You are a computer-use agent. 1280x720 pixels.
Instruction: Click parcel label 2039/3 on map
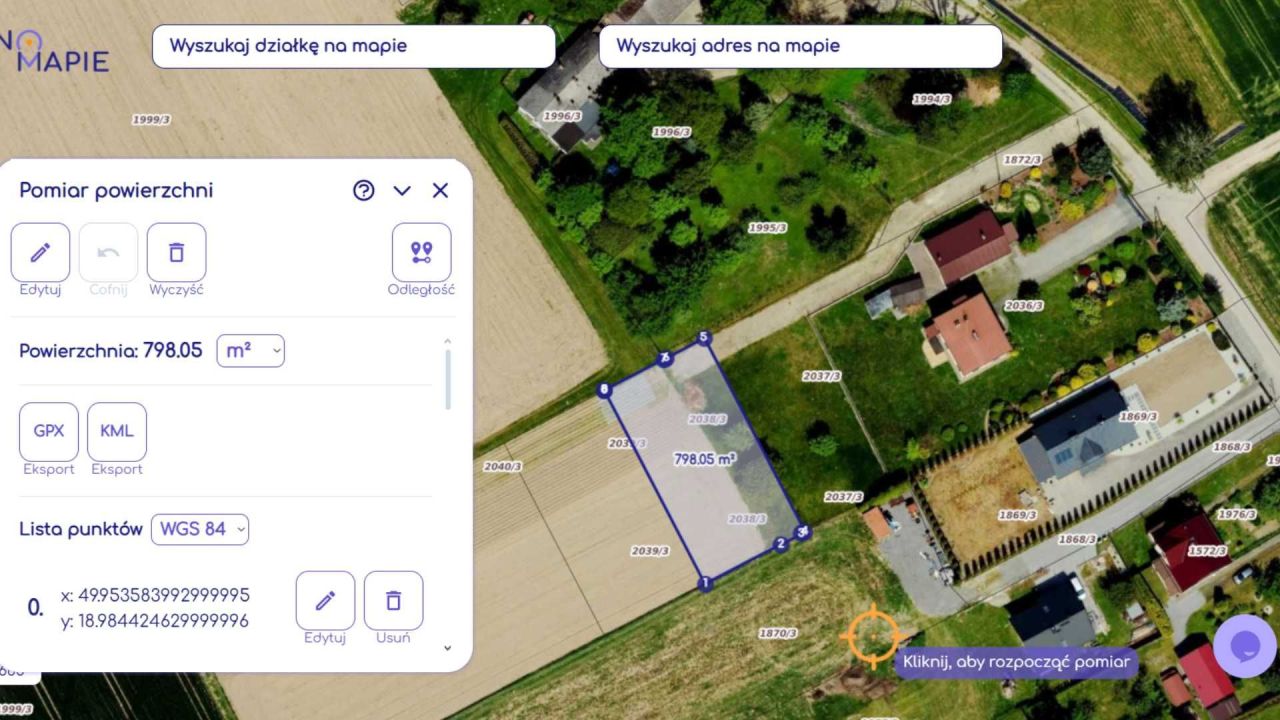click(650, 551)
